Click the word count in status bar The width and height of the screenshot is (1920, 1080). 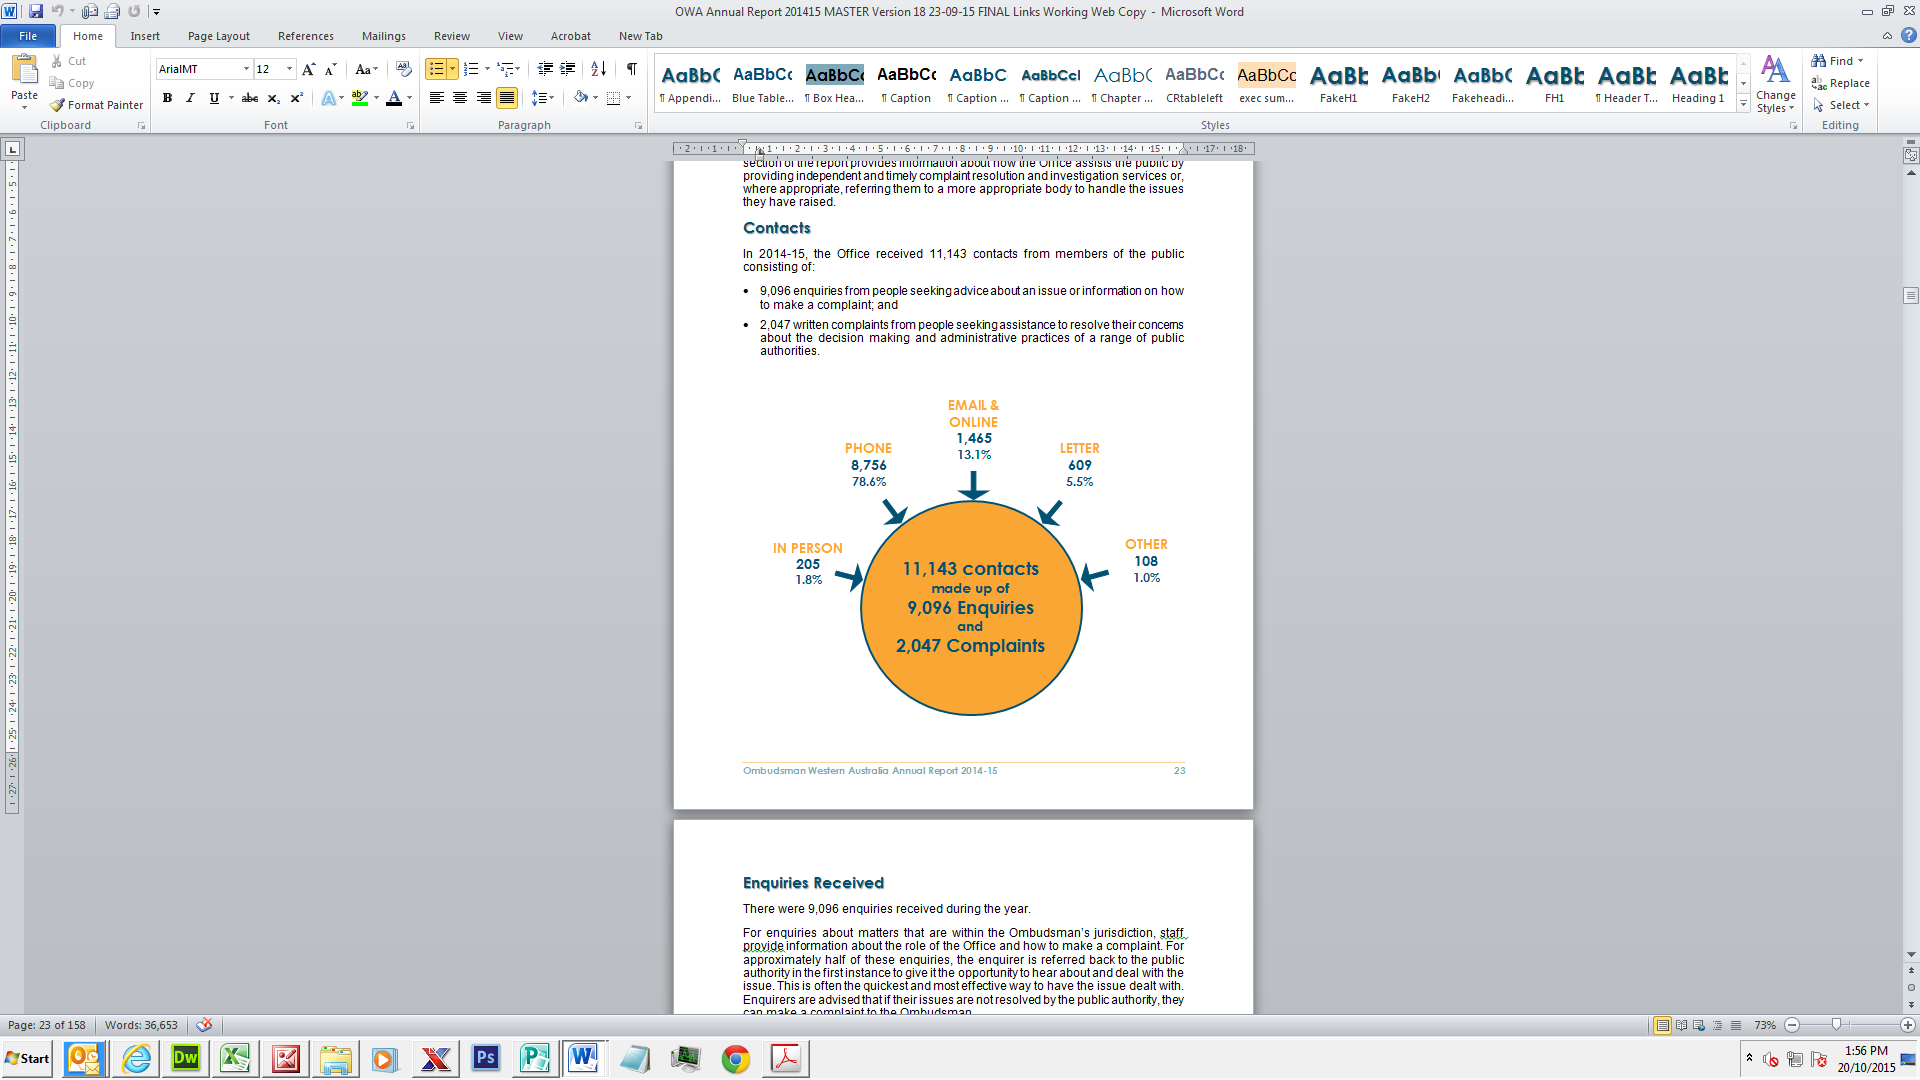pyautogui.click(x=141, y=1025)
